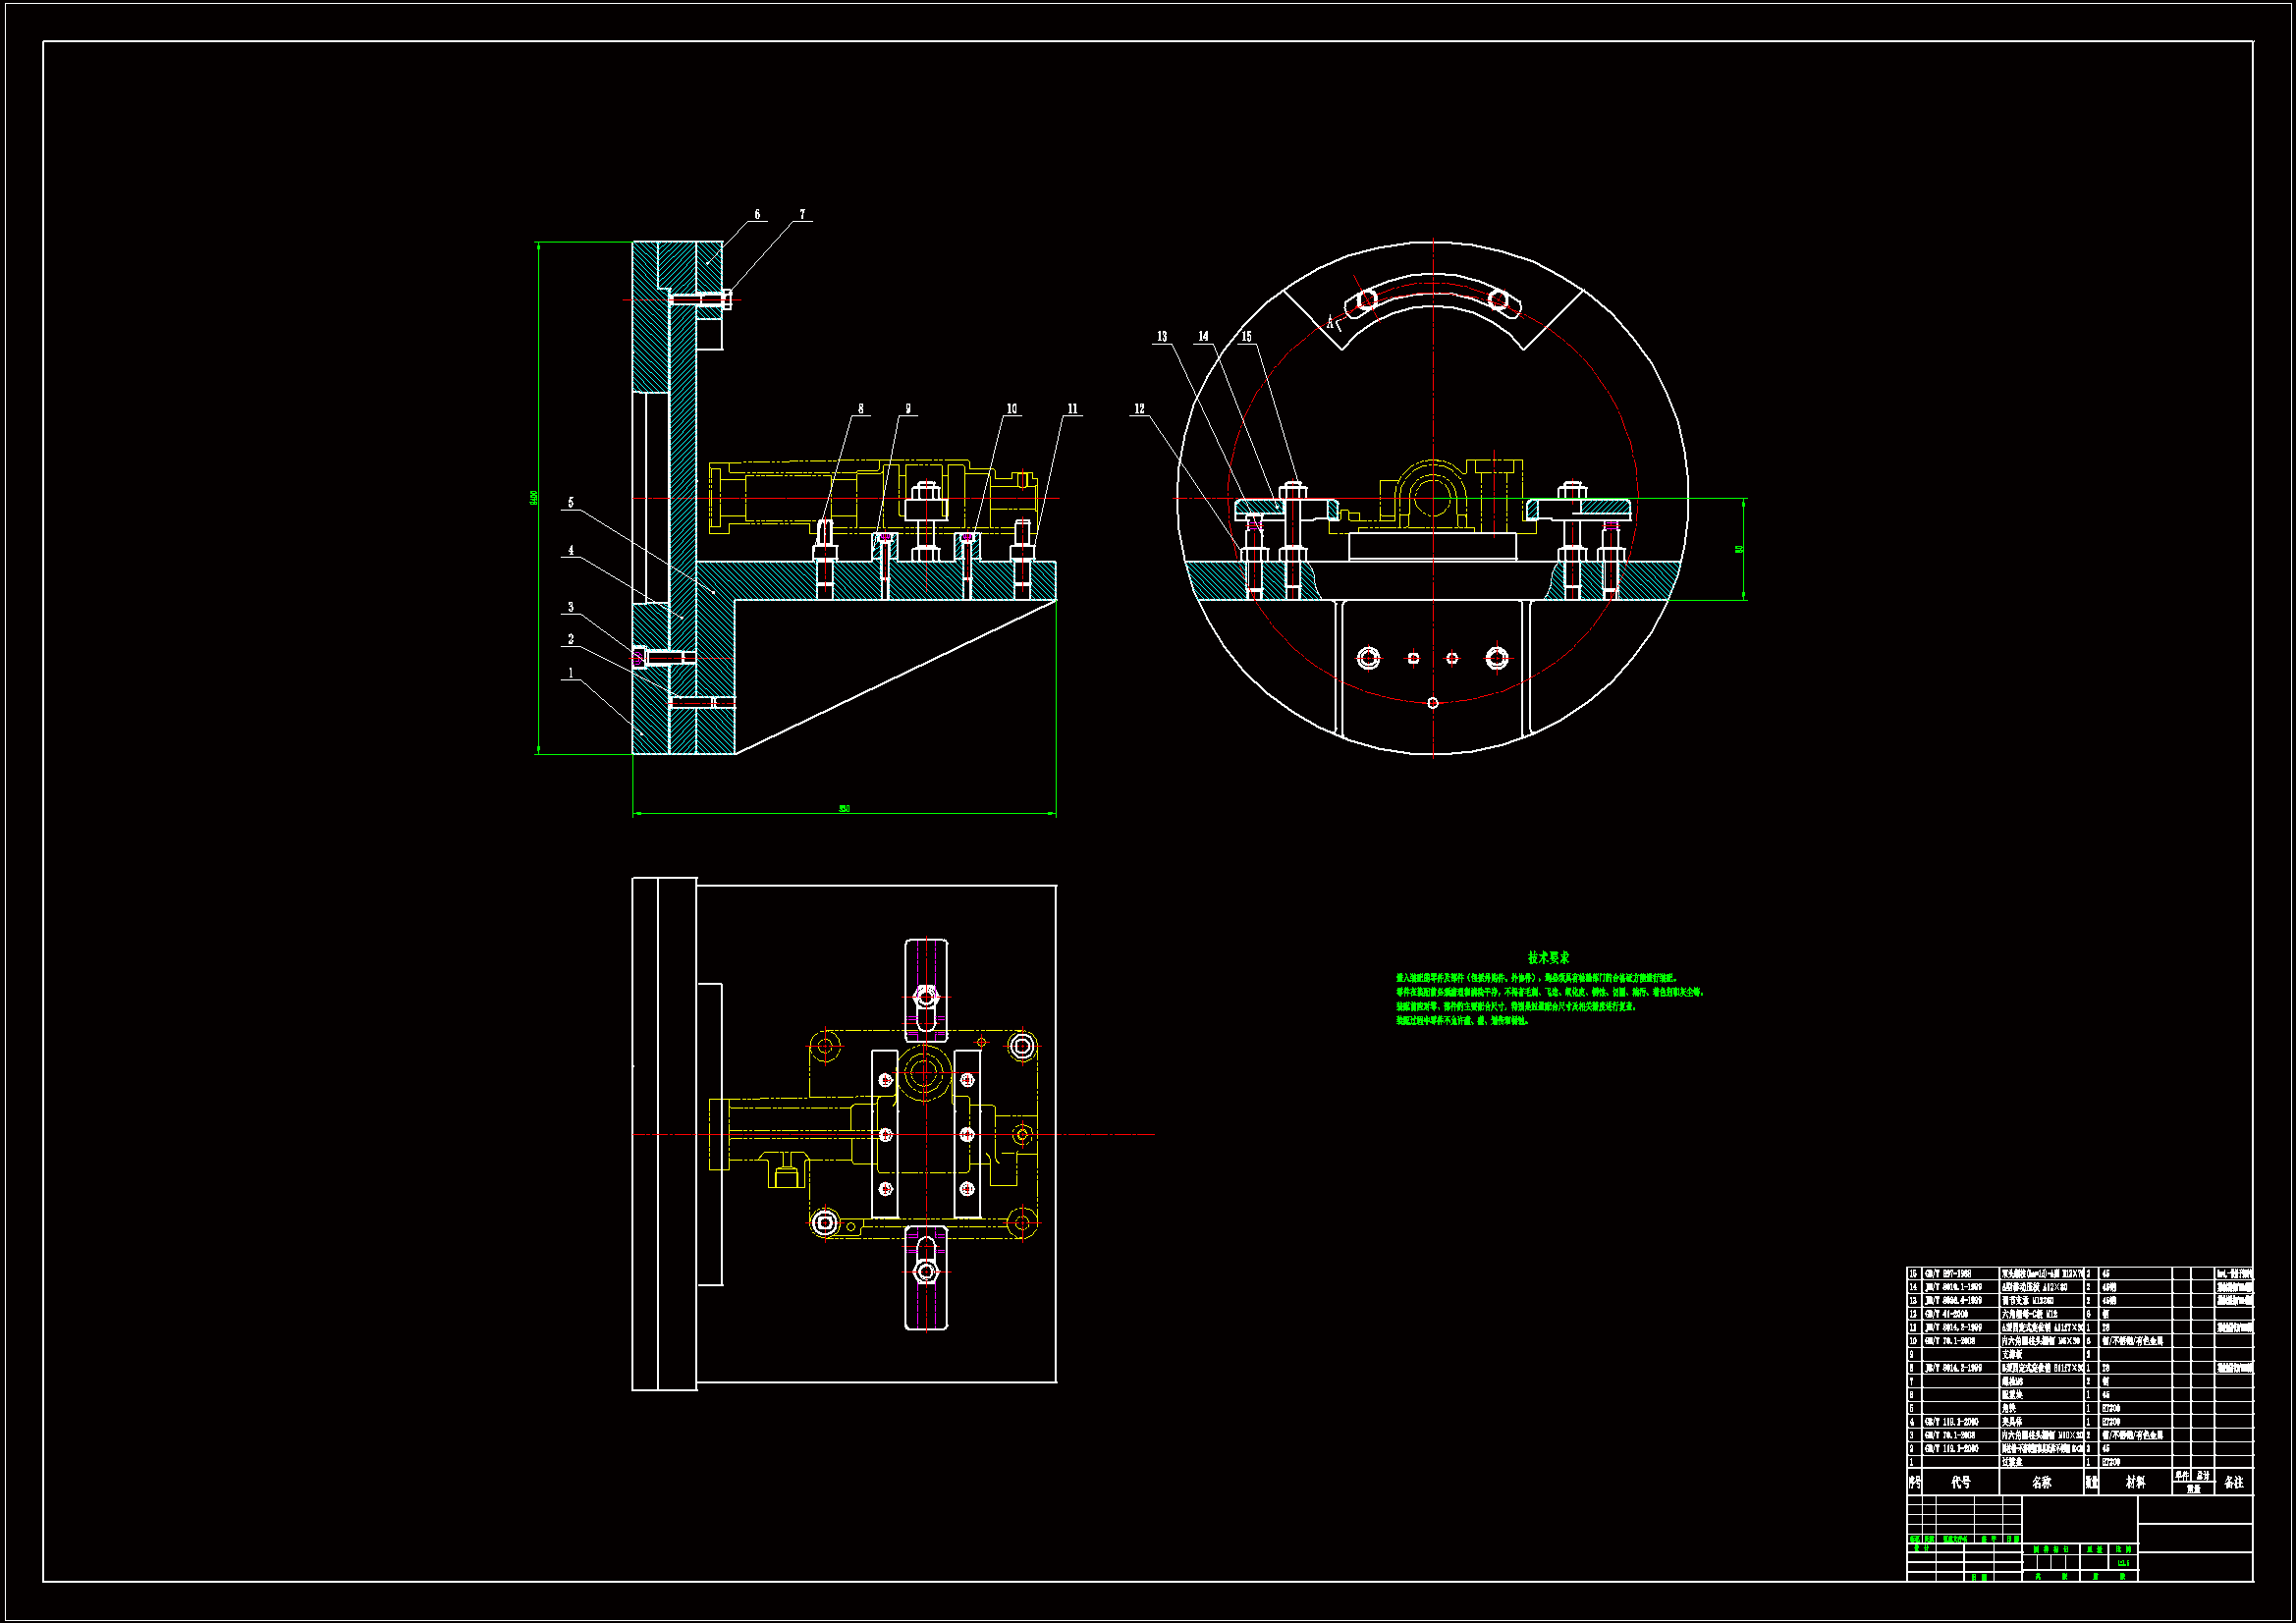Click the green 技术要求 heading
The image size is (2296, 1623).
click(x=1548, y=957)
